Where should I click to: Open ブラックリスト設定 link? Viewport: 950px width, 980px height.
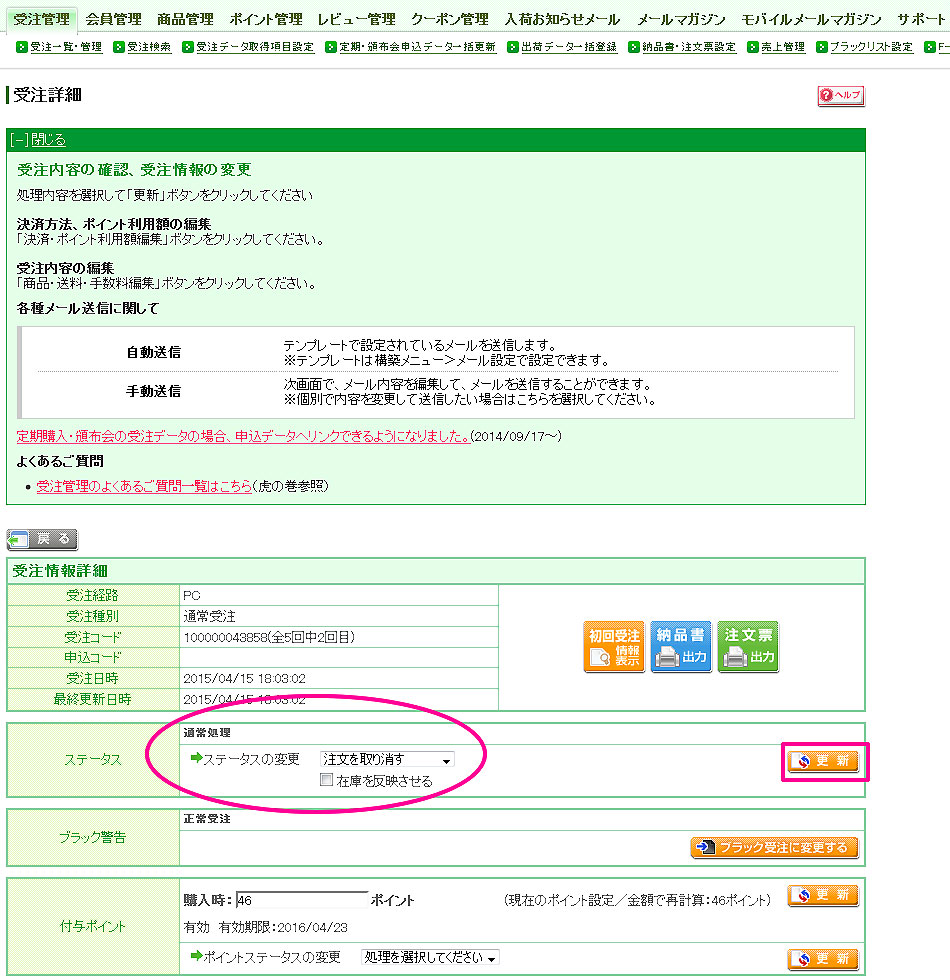click(871, 47)
